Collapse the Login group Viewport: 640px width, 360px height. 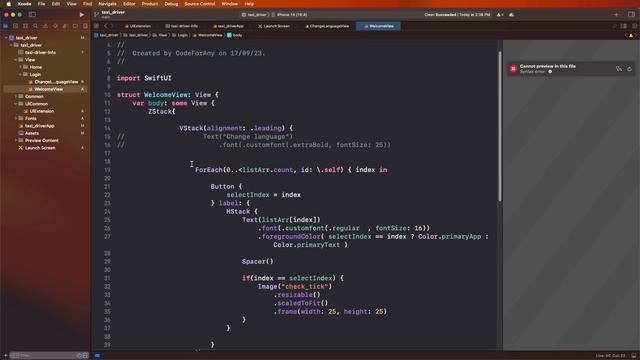click(20, 75)
